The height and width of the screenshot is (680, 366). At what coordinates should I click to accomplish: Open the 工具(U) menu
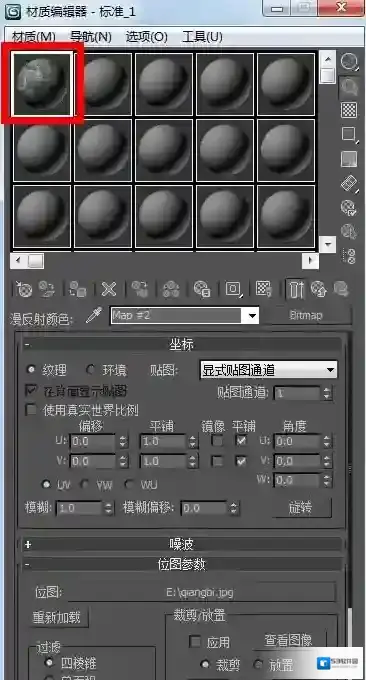203,37
